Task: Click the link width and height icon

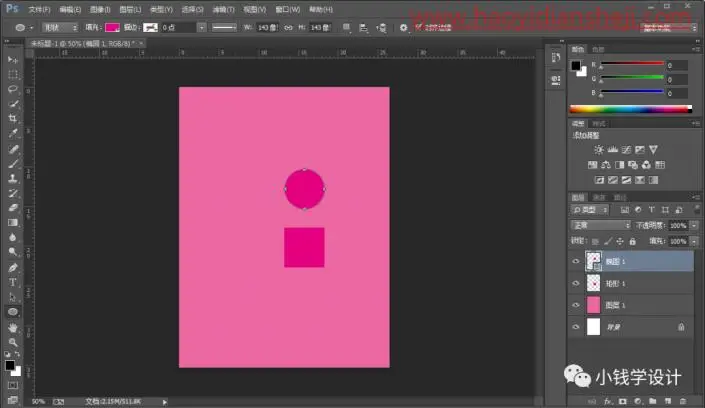Action: pos(288,27)
